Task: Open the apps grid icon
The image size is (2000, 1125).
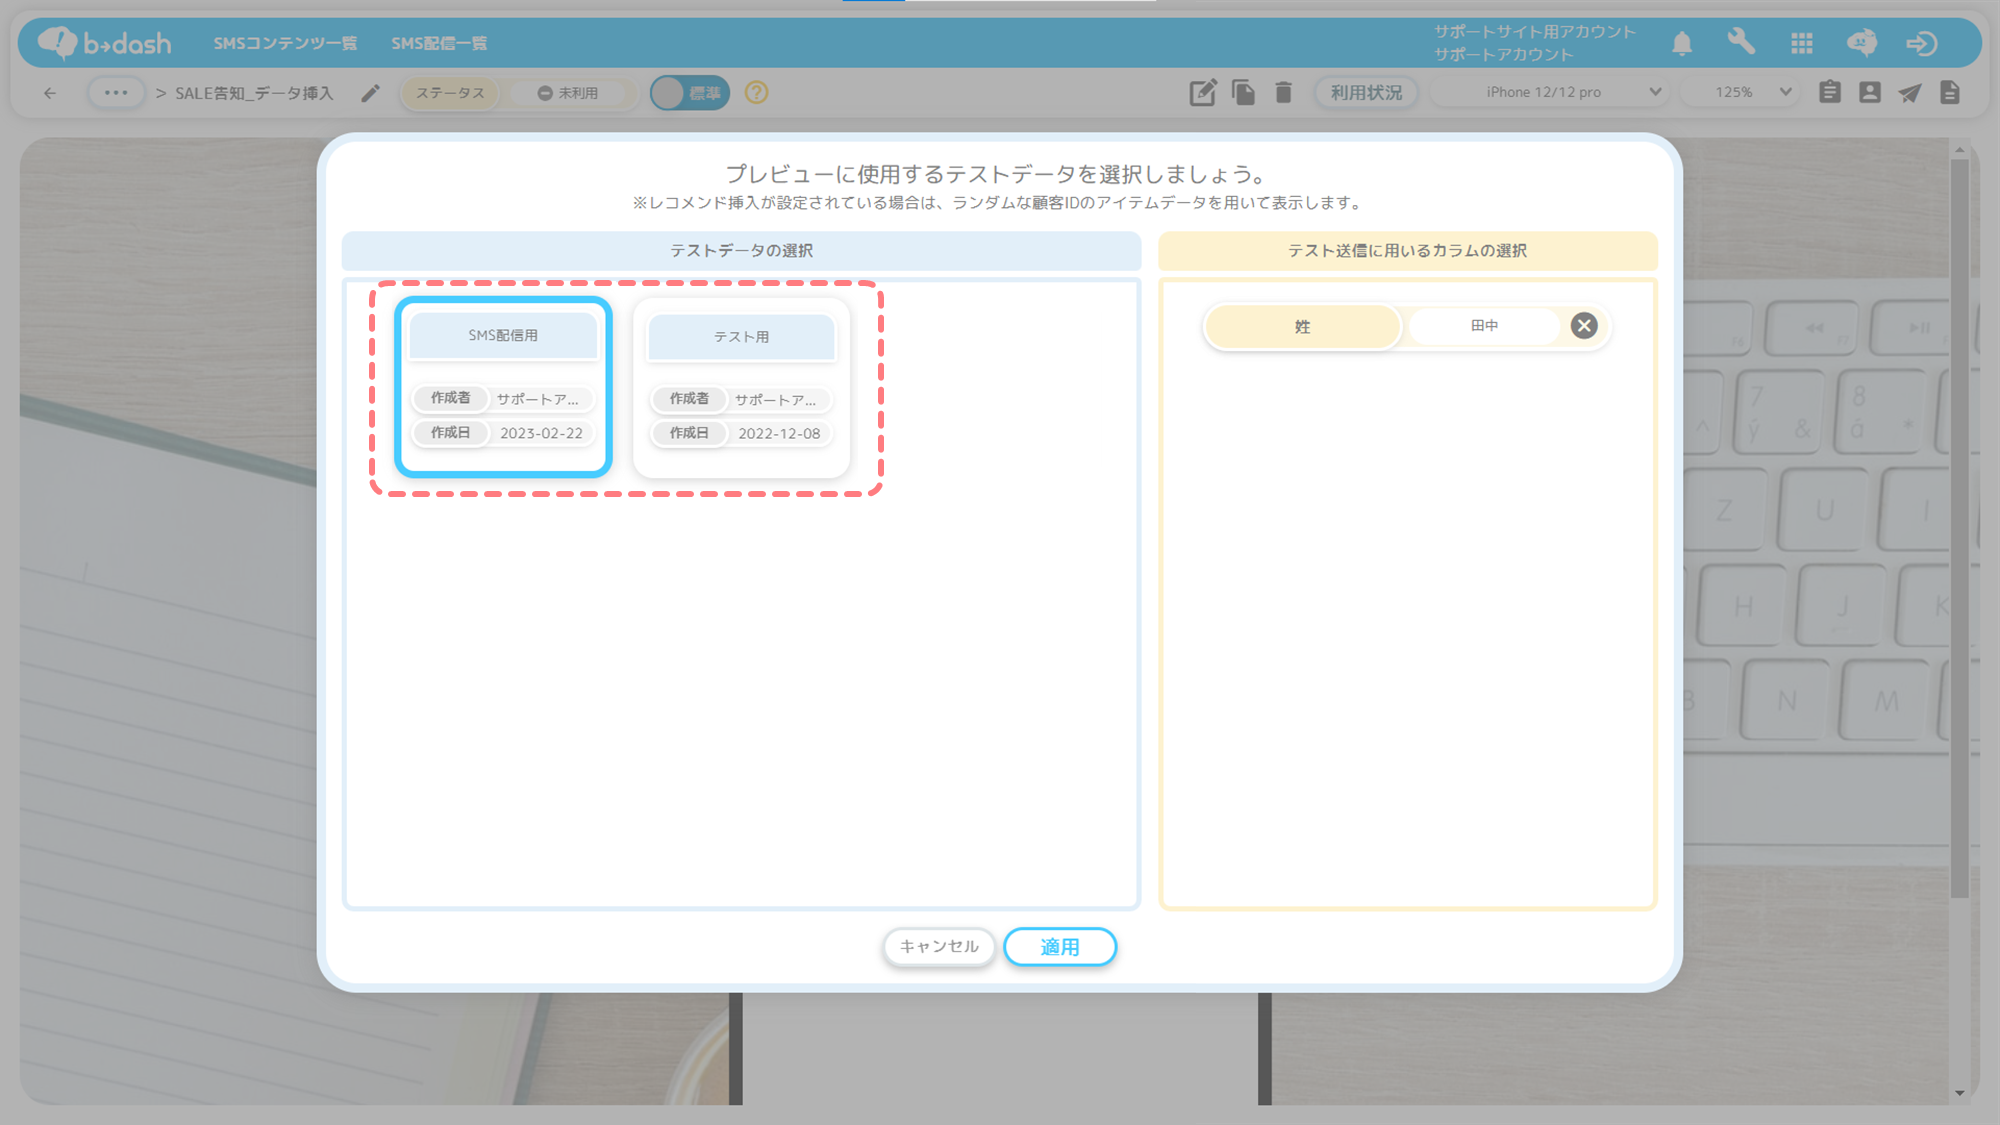Action: [x=1801, y=43]
